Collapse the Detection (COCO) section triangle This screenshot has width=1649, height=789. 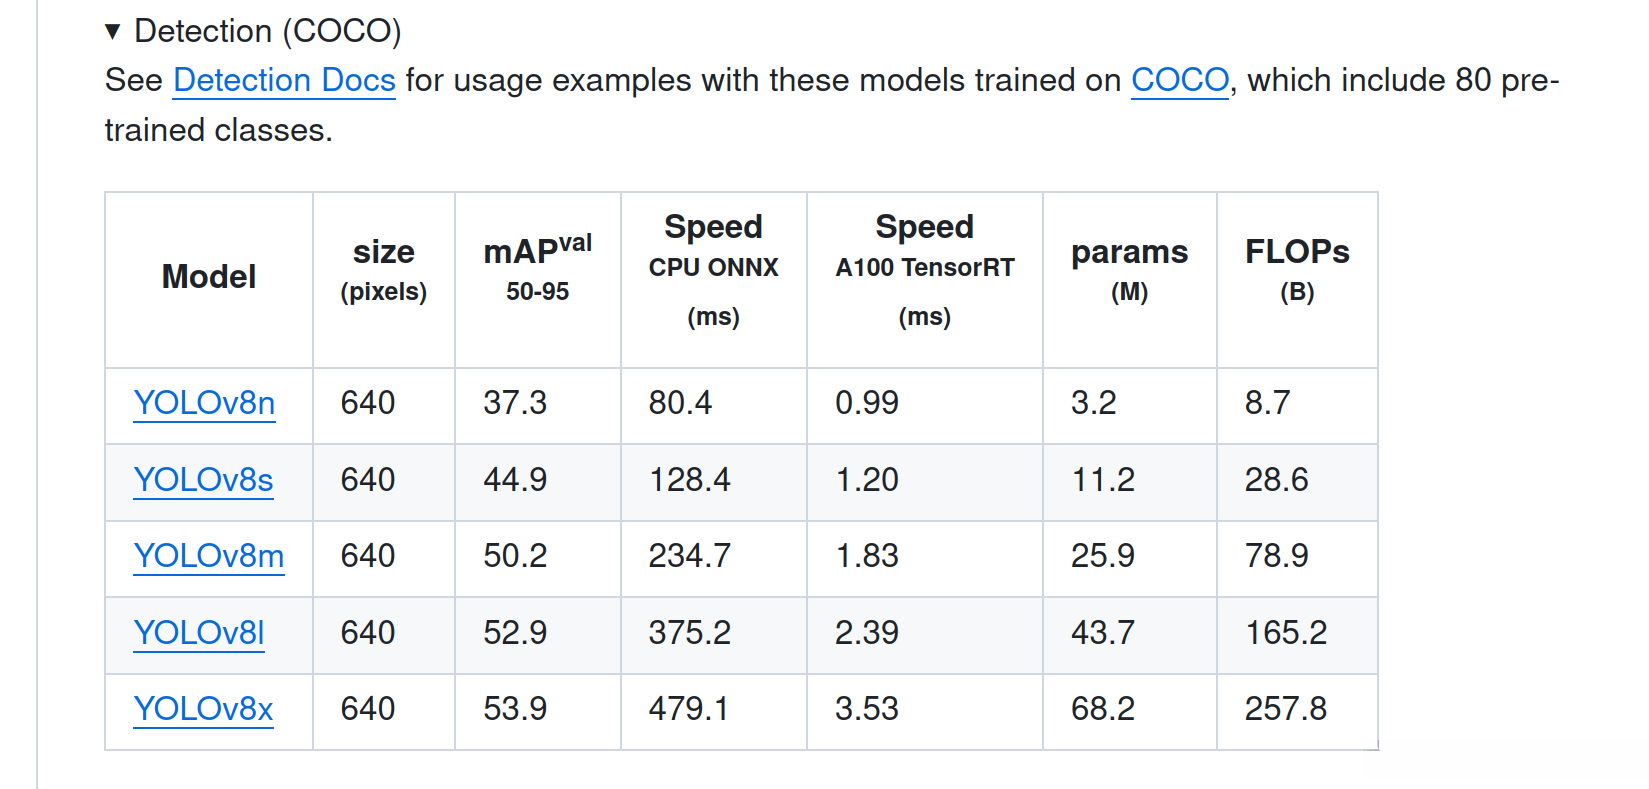[113, 32]
